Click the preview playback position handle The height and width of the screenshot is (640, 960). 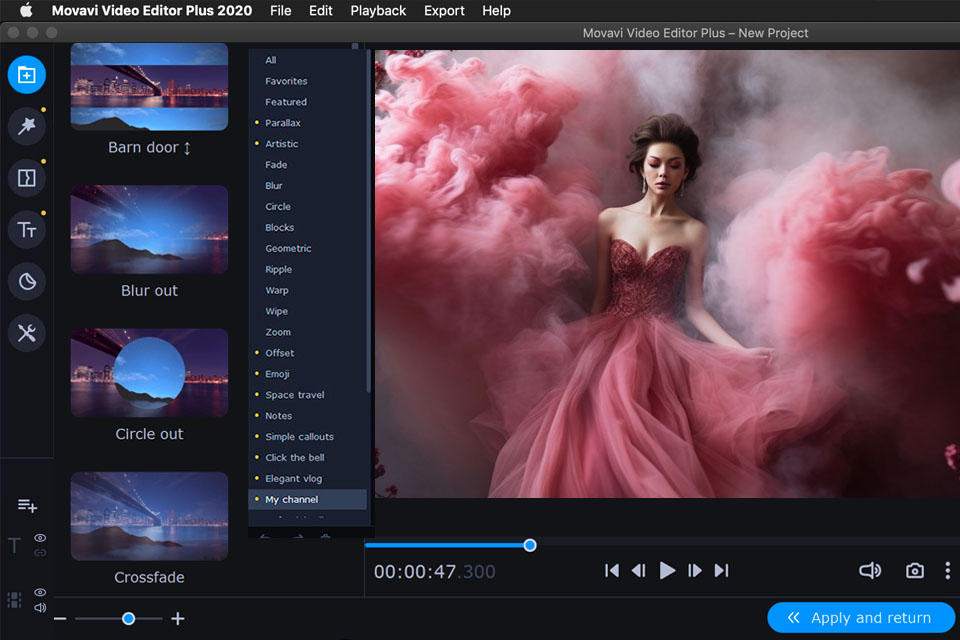coord(530,545)
